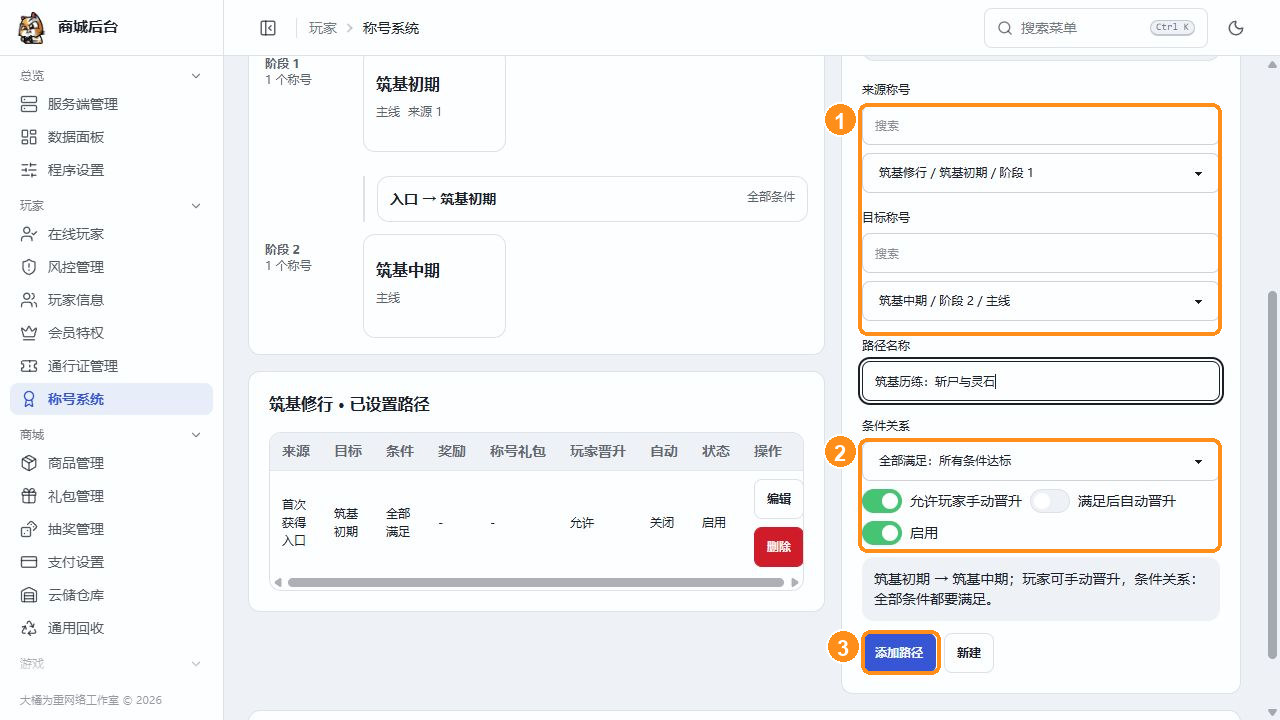Click the 添加路径 button
1280x720 pixels.
pos(899,653)
